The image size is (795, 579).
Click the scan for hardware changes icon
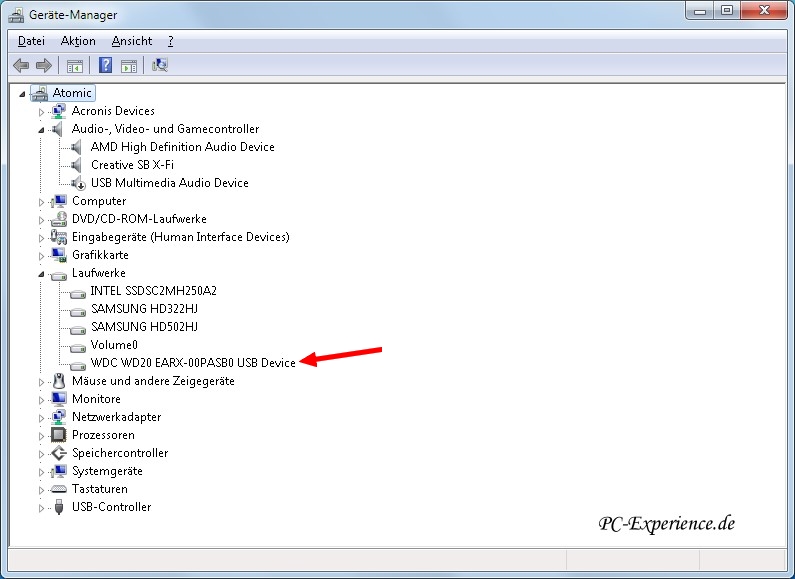[160, 66]
